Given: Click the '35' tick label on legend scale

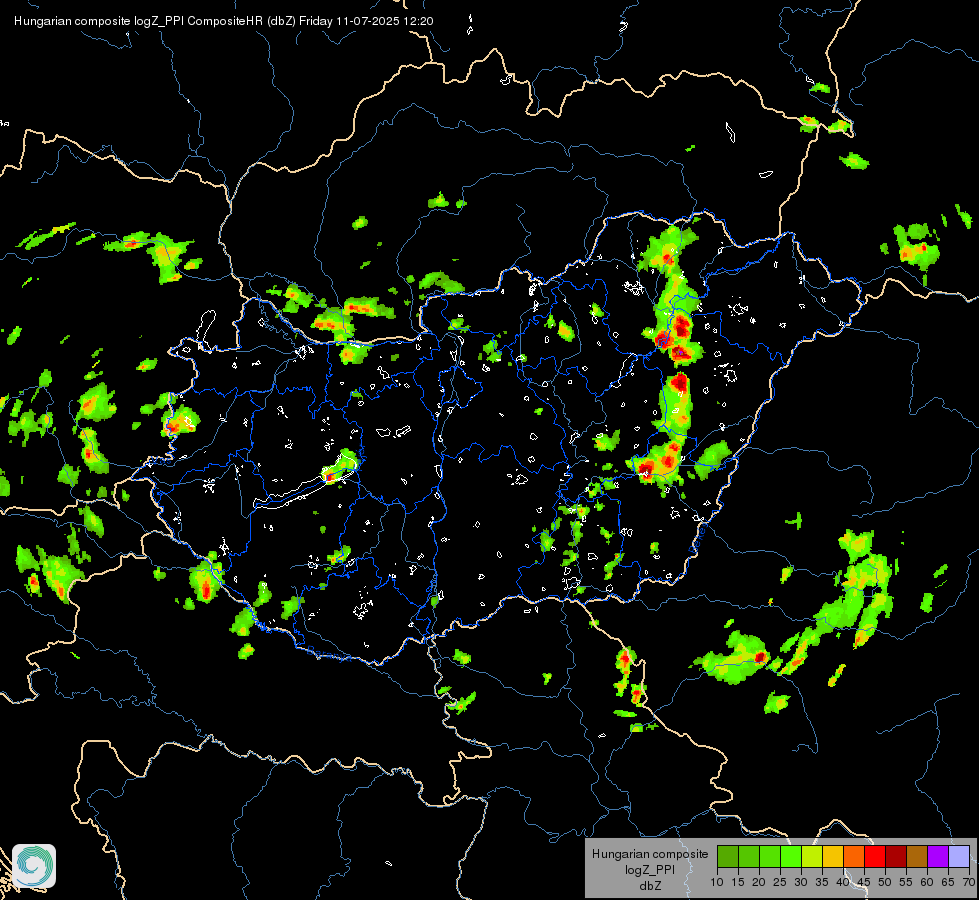Looking at the screenshot, I should pos(822,882).
